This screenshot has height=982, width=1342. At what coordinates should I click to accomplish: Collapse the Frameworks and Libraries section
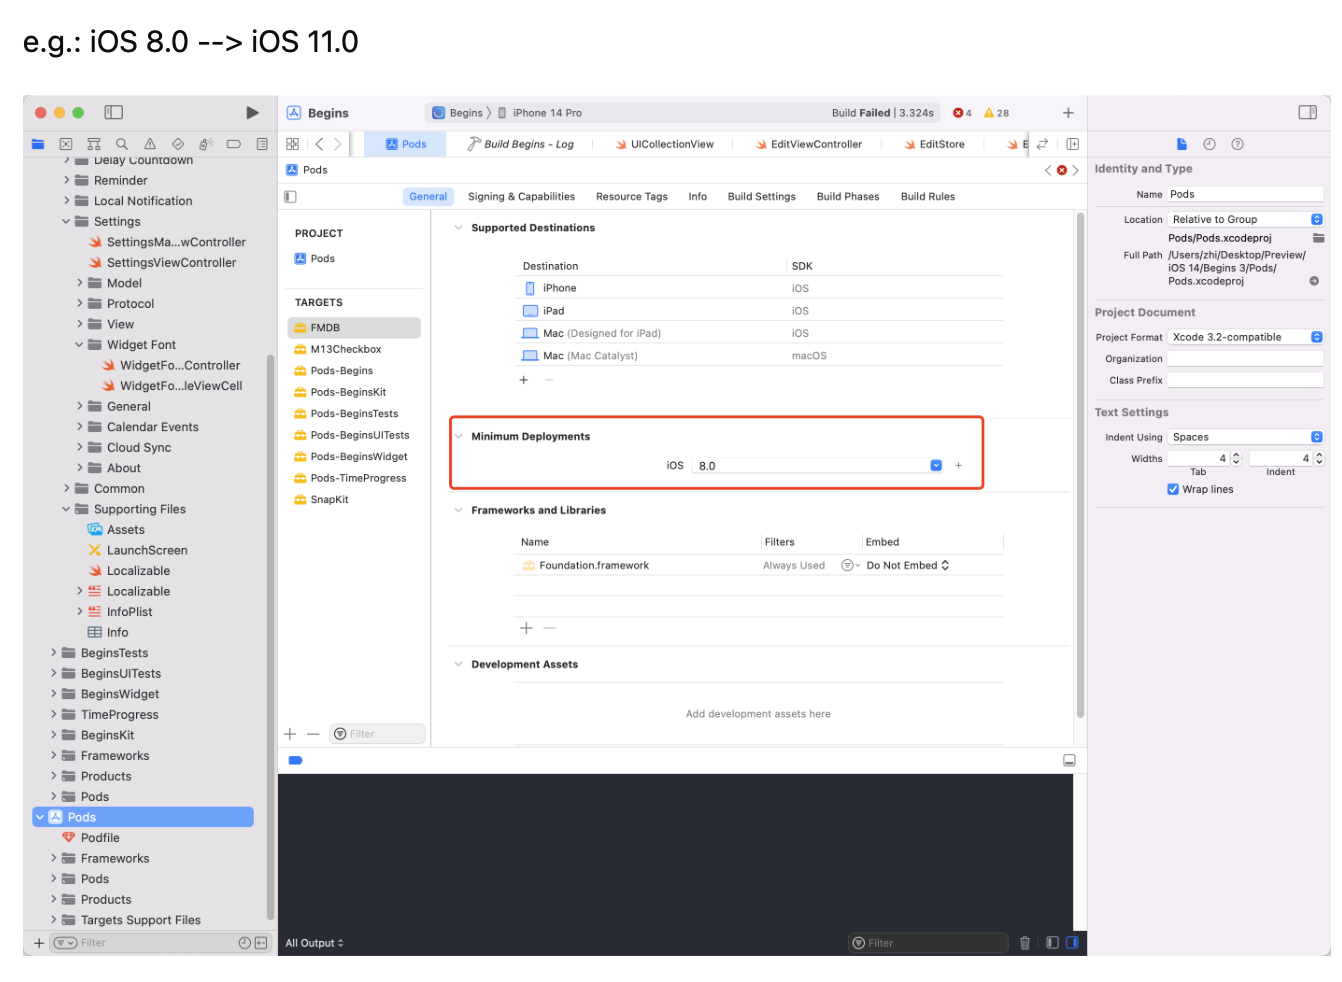(458, 510)
